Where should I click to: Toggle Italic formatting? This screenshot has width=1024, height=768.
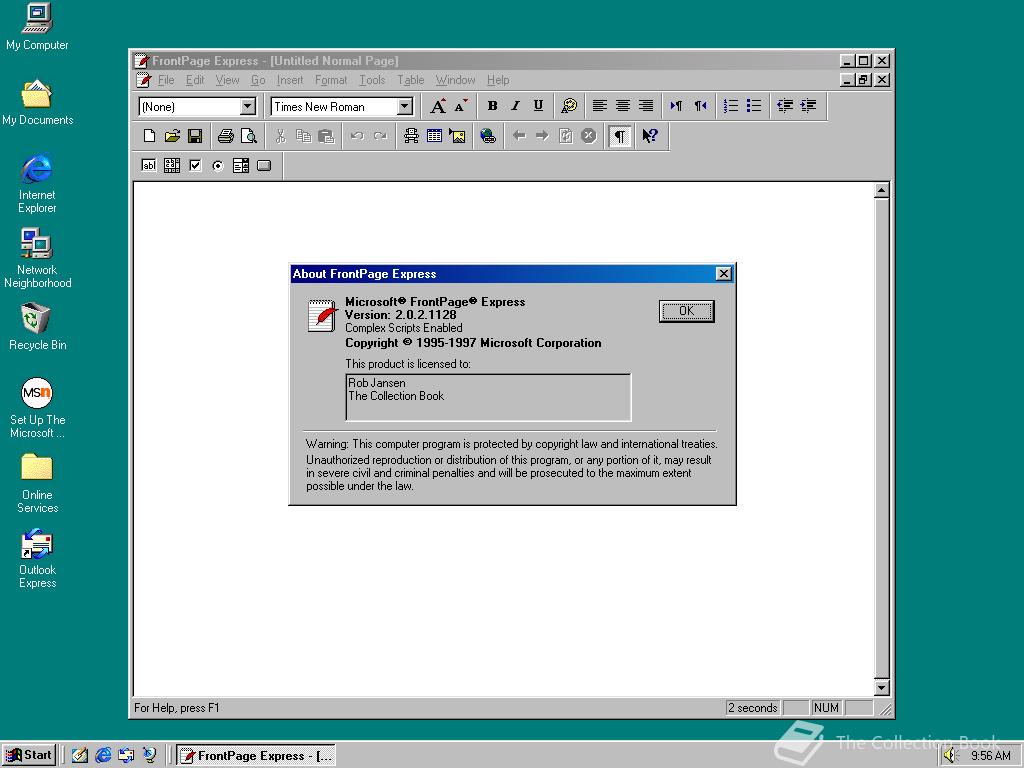click(x=515, y=106)
